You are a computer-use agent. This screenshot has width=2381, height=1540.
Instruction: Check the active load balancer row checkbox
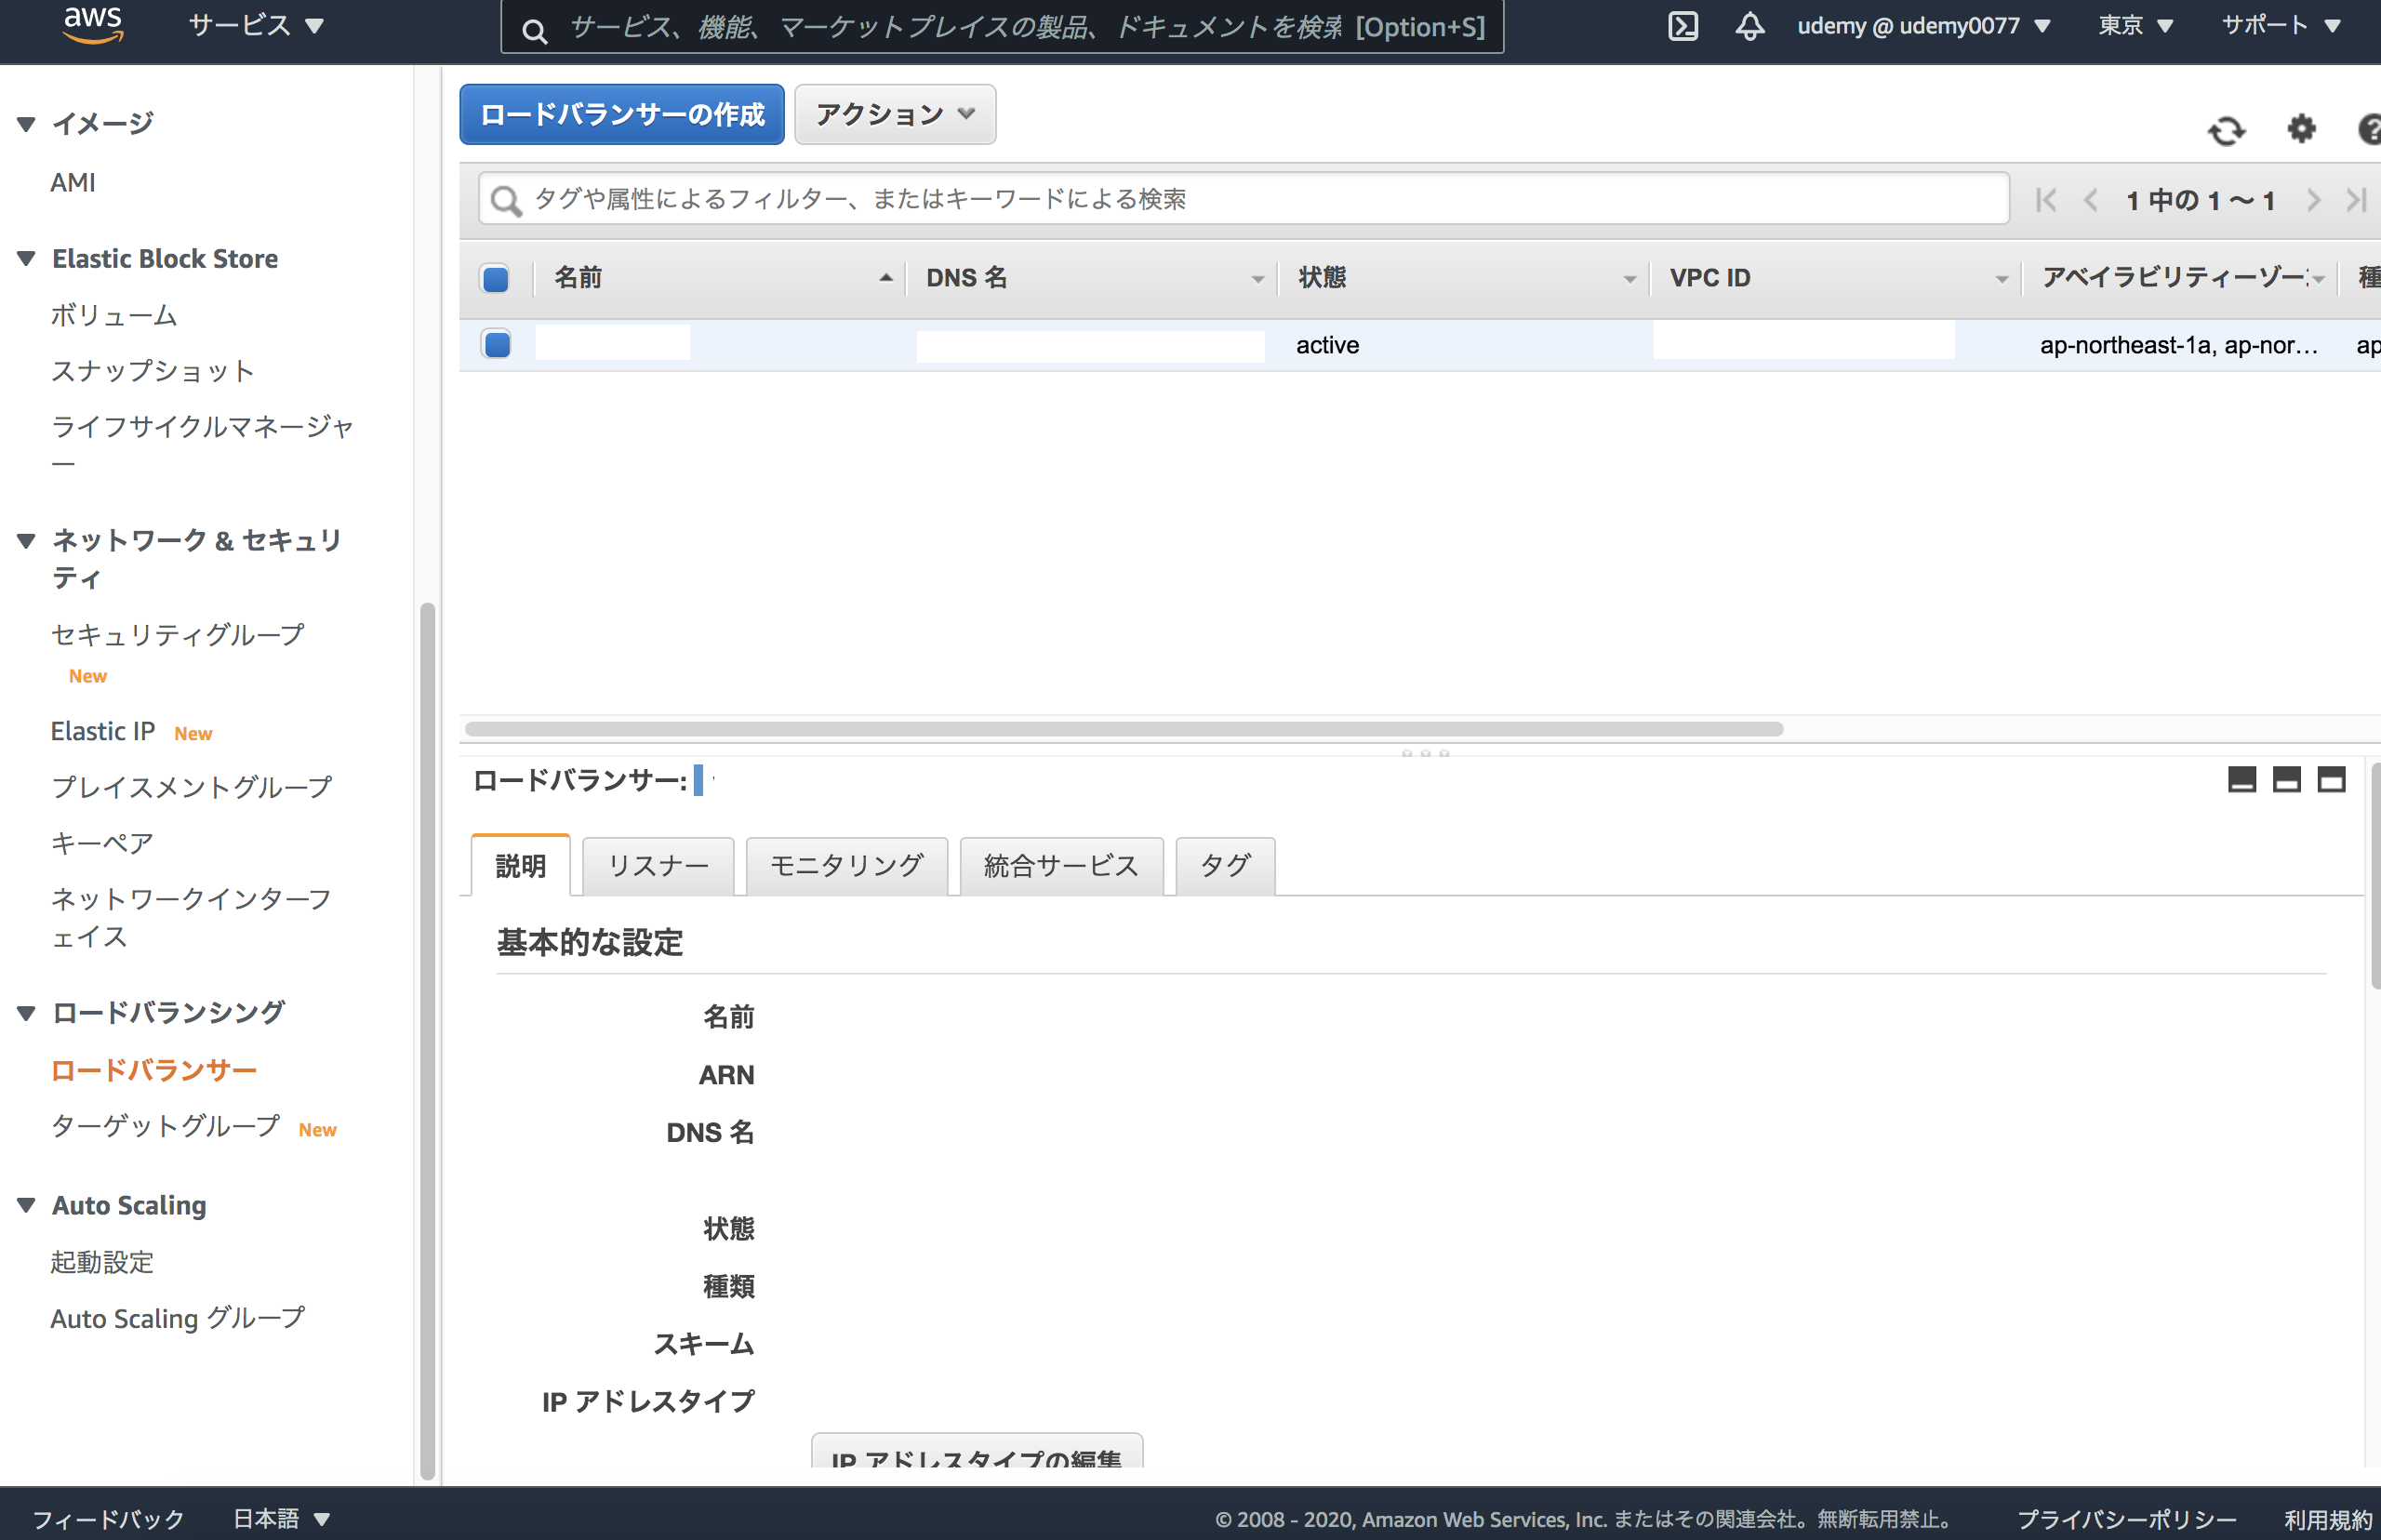click(x=495, y=344)
